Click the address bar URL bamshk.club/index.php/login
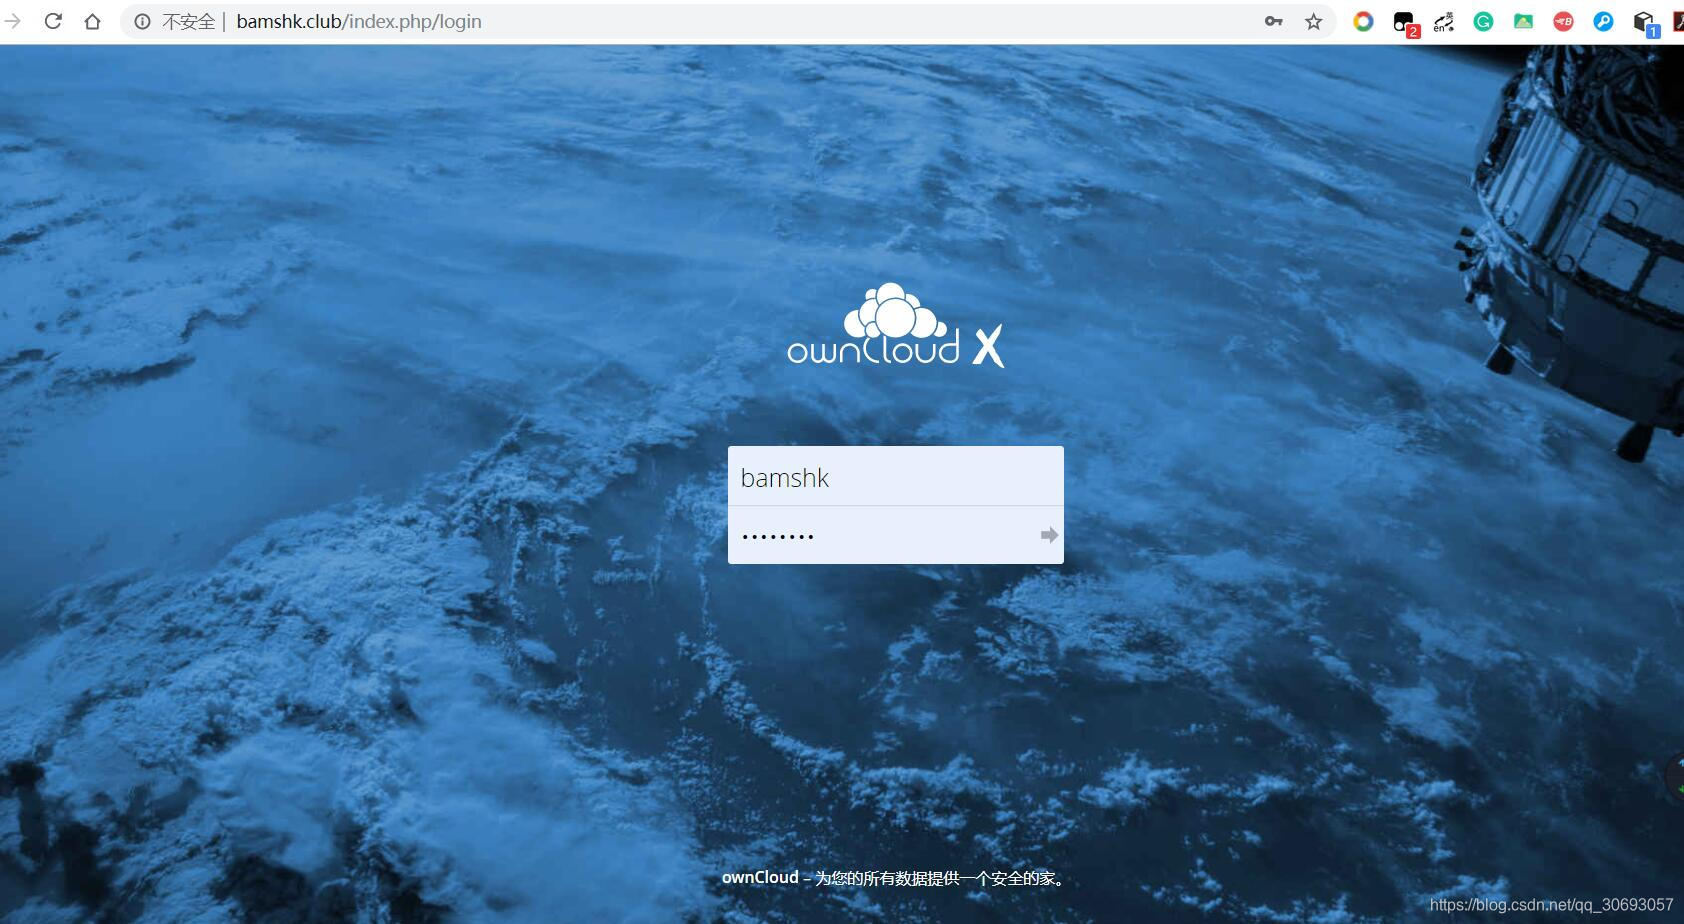Image resolution: width=1684 pixels, height=924 pixels. tap(359, 21)
